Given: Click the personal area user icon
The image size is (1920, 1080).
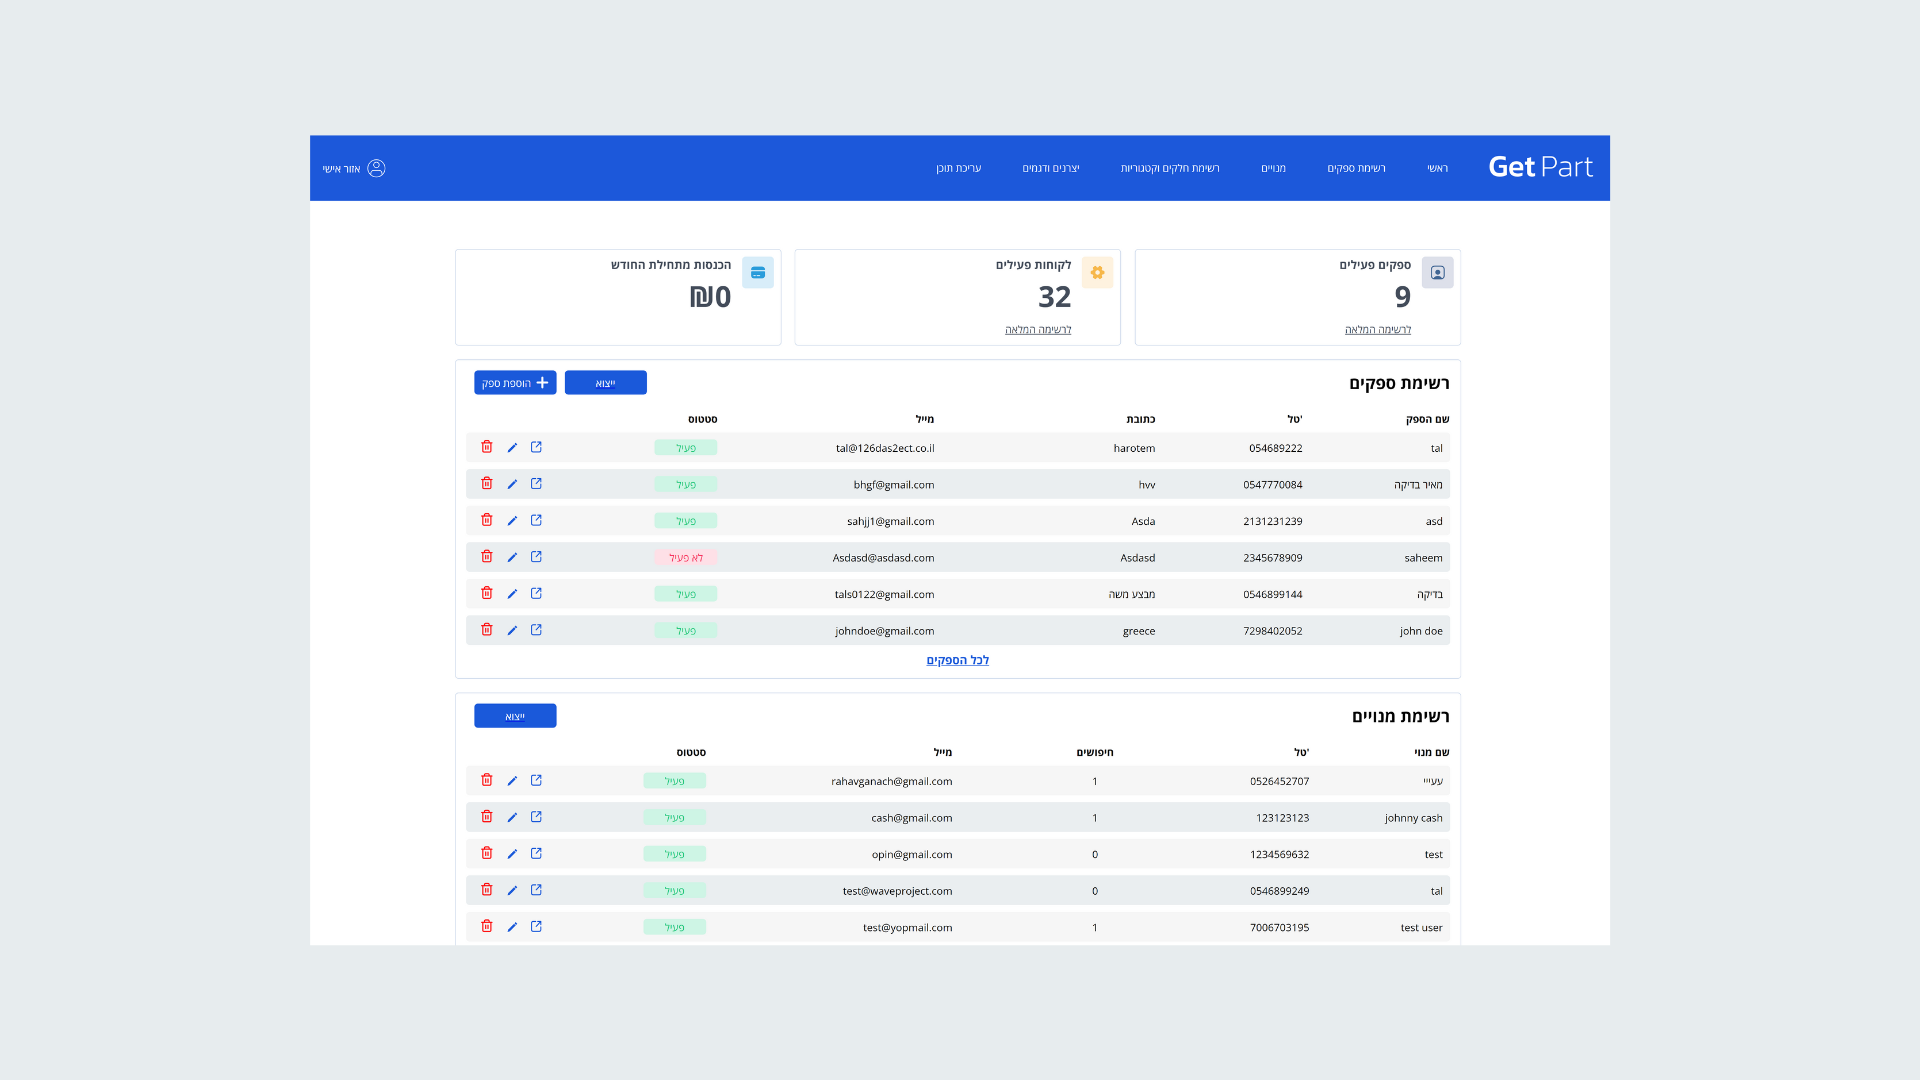Looking at the screenshot, I should [376, 168].
